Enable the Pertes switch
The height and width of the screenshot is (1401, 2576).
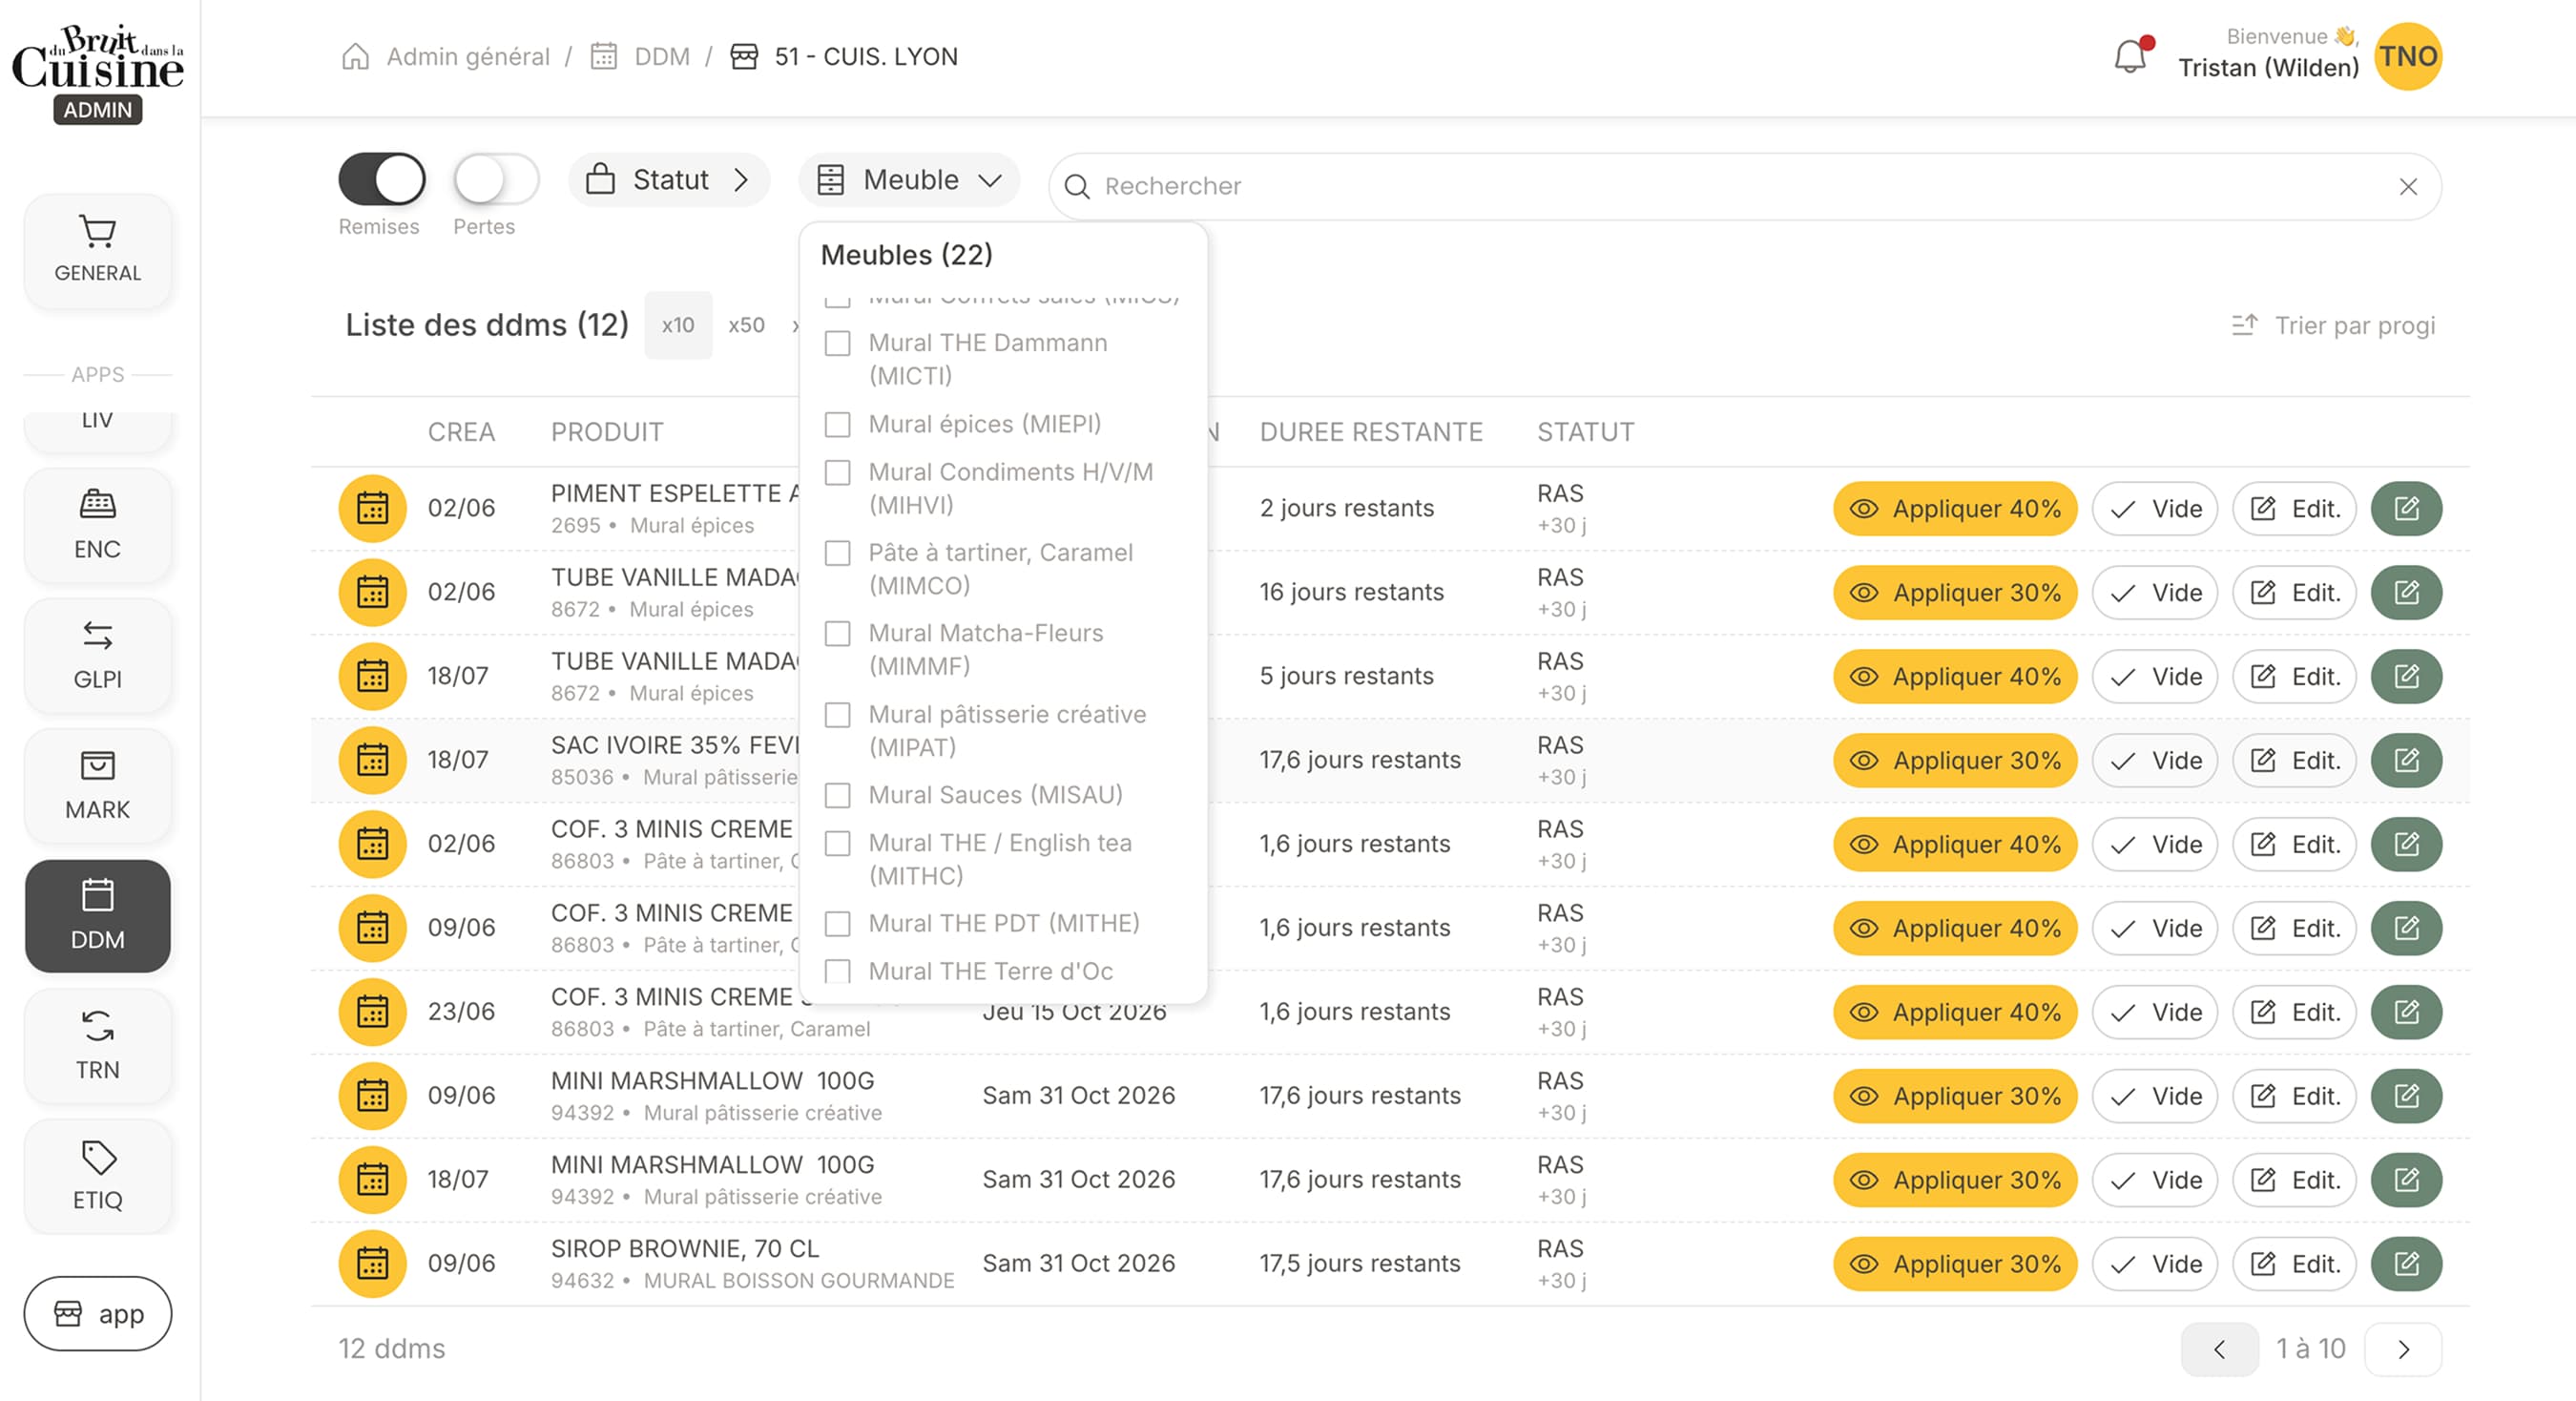coord(496,180)
